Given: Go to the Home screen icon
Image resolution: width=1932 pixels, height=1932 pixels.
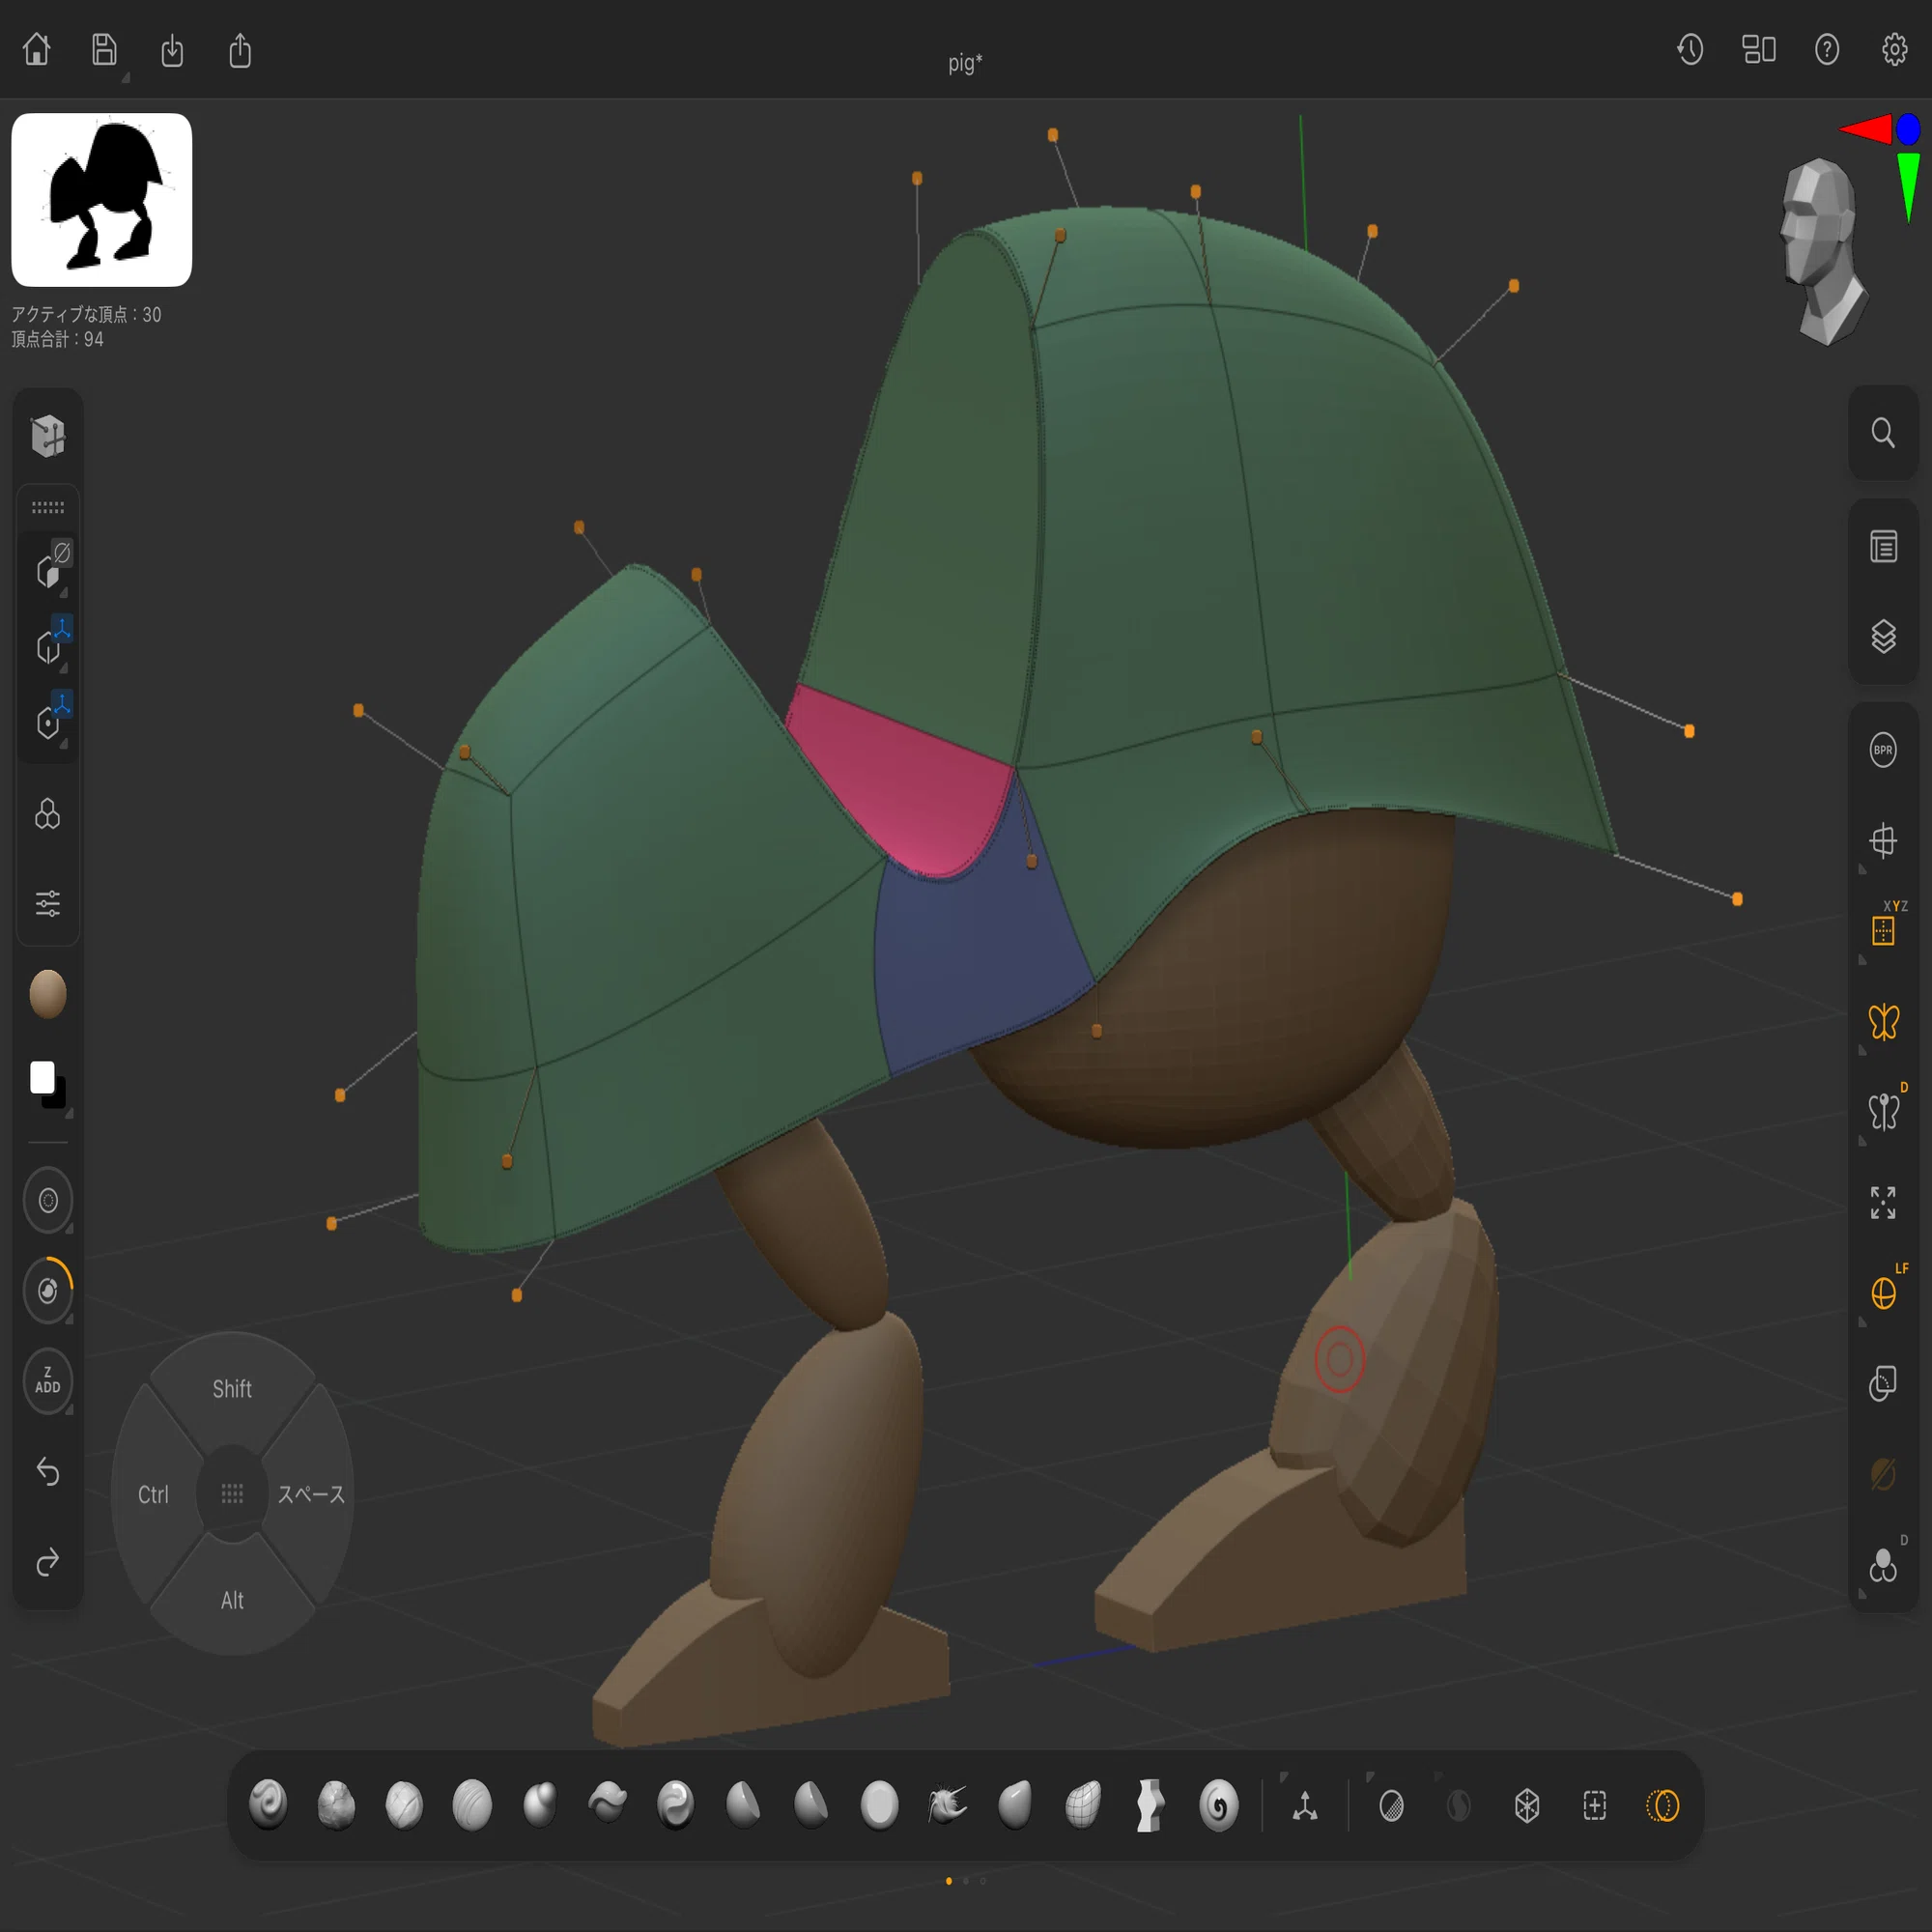Looking at the screenshot, I should 37,49.
